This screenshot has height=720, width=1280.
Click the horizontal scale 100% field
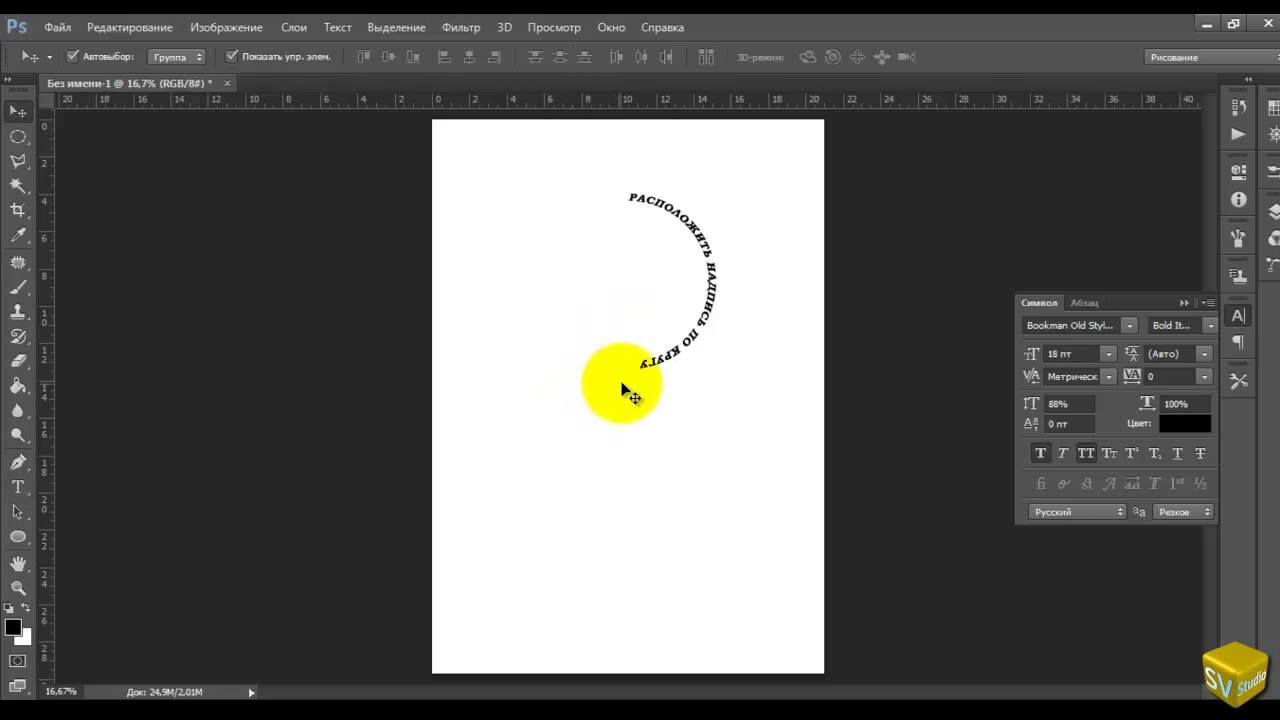1187,404
